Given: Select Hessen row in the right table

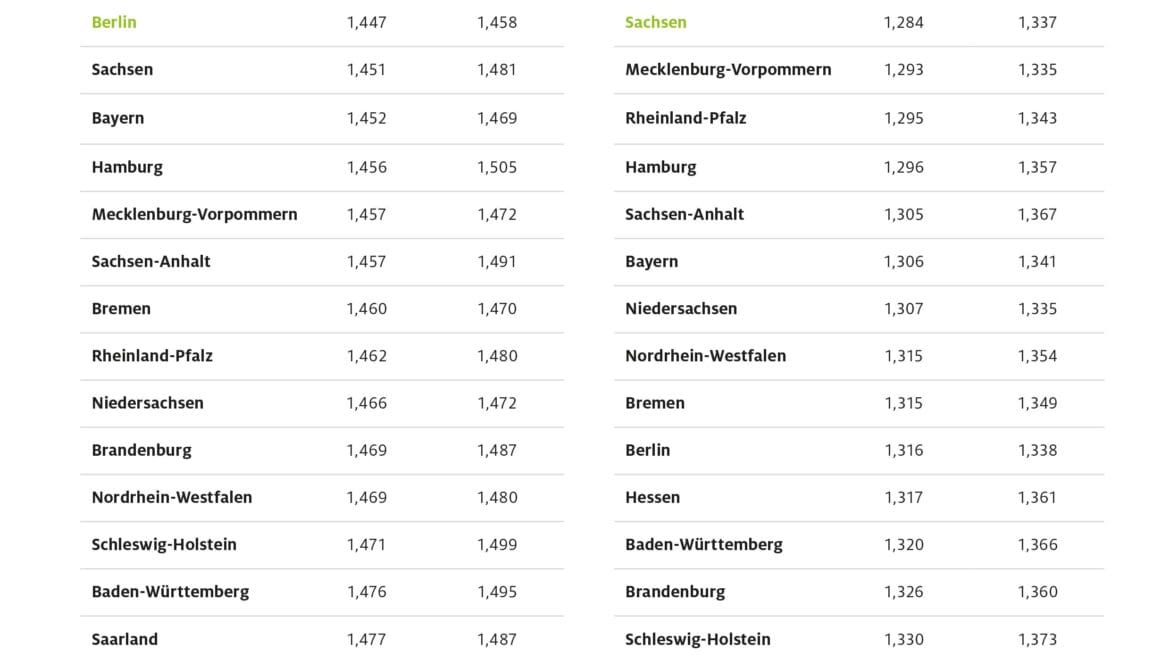Looking at the screenshot, I should coord(859,498).
